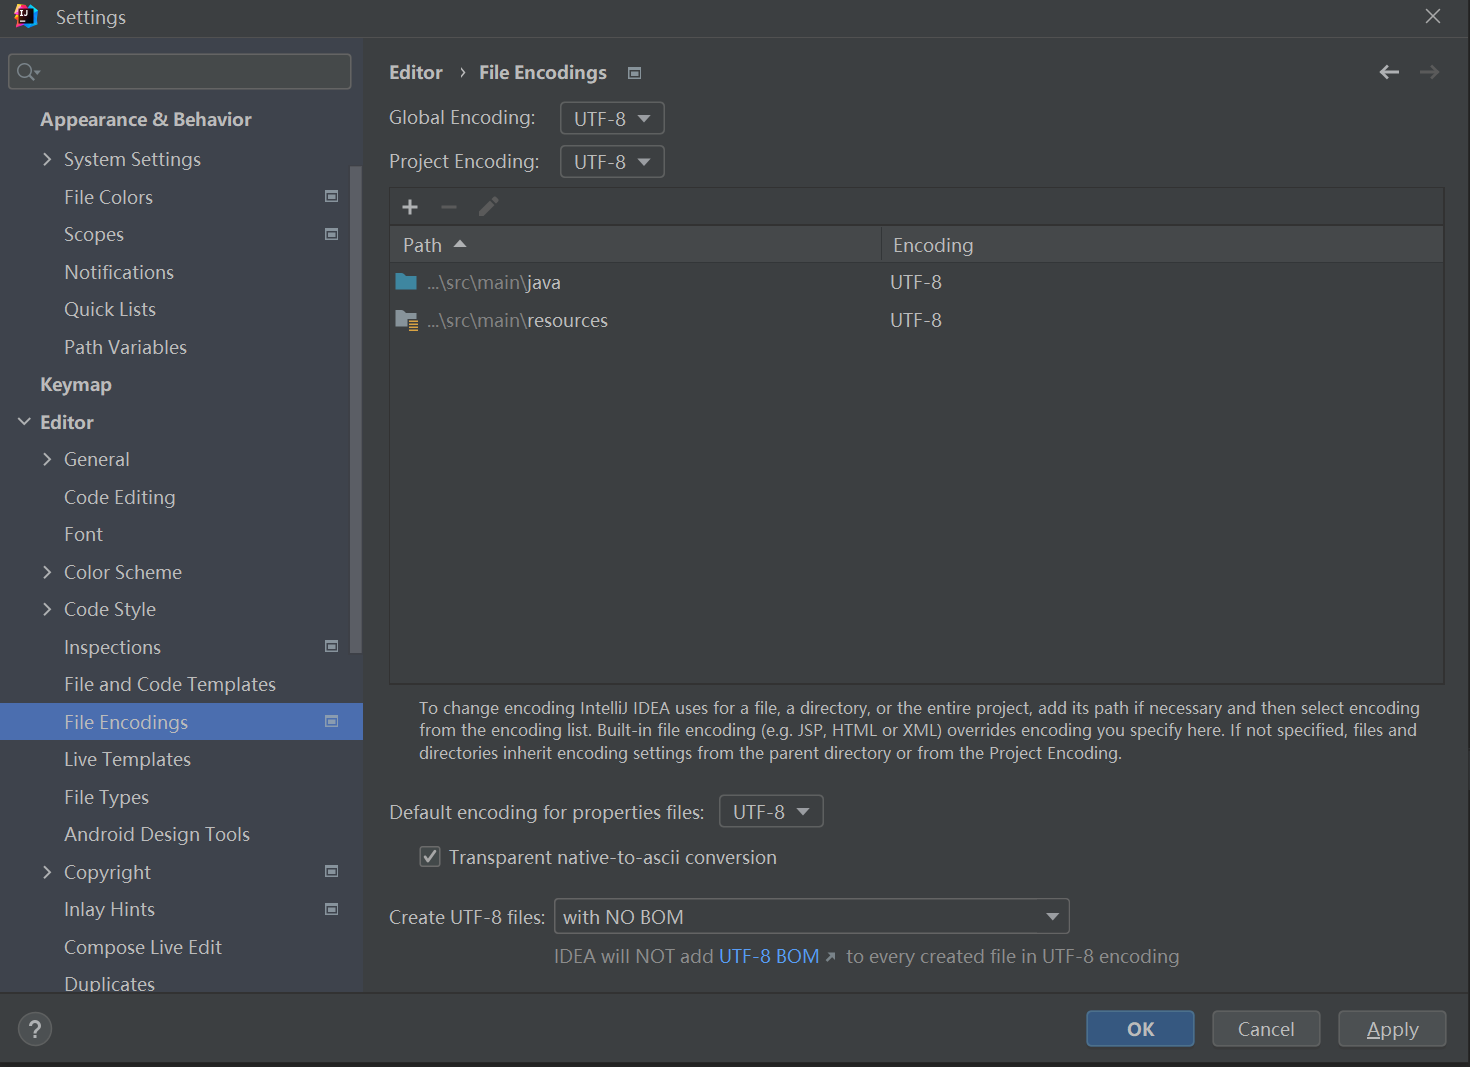
Task: Click the indicator icon next to Inspections
Action: pos(331,646)
